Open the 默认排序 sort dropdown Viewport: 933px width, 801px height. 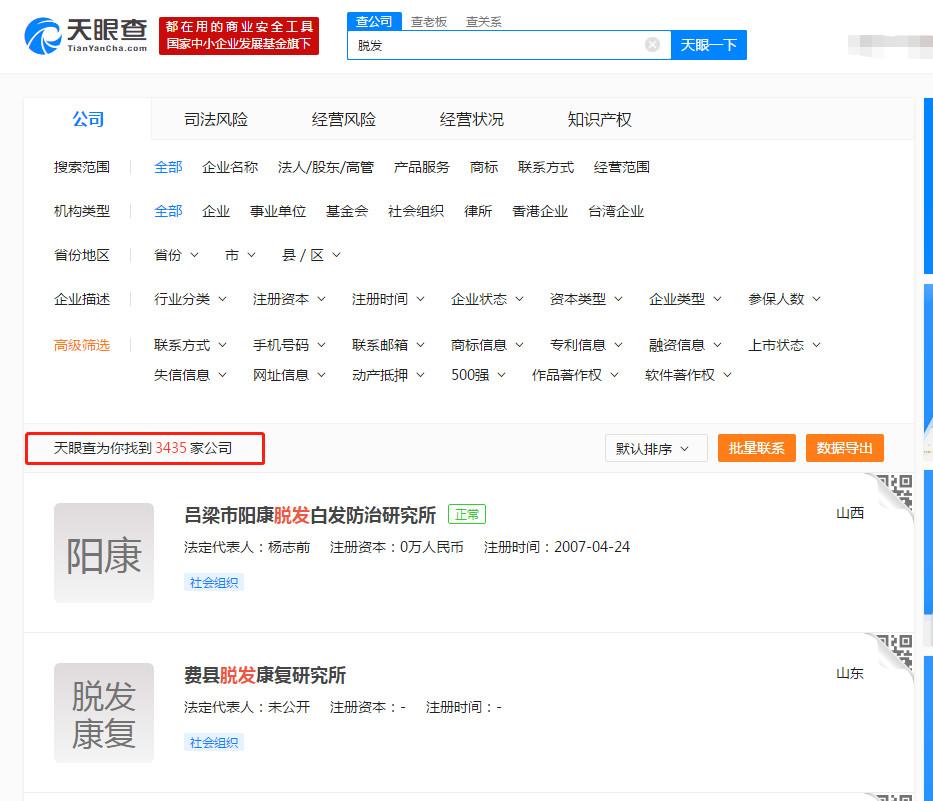tap(655, 449)
